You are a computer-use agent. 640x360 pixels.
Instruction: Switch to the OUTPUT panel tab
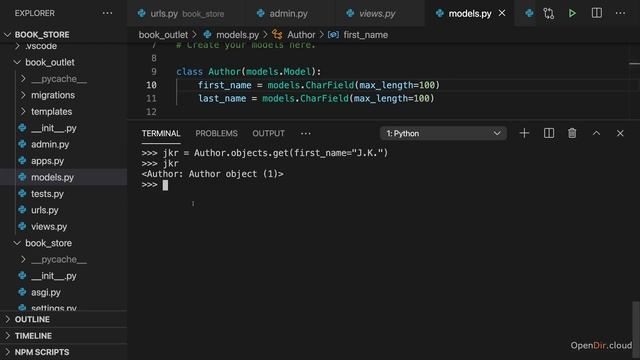coord(268,133)
